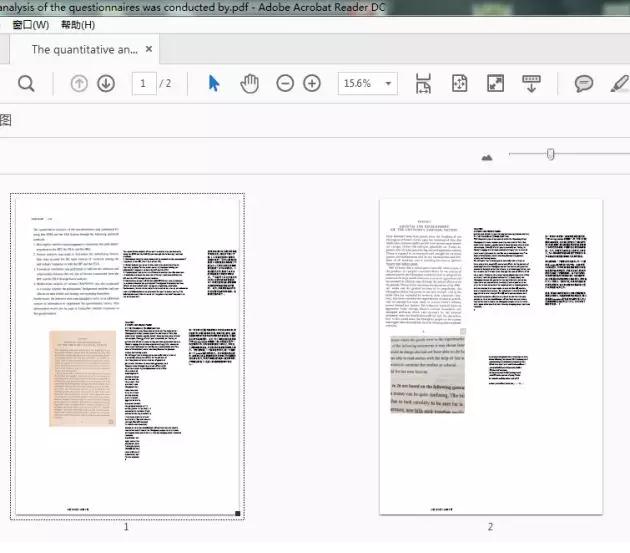Select the highlighter pen tool
This screenshot has height=553, width=630.
click(620, 84)
